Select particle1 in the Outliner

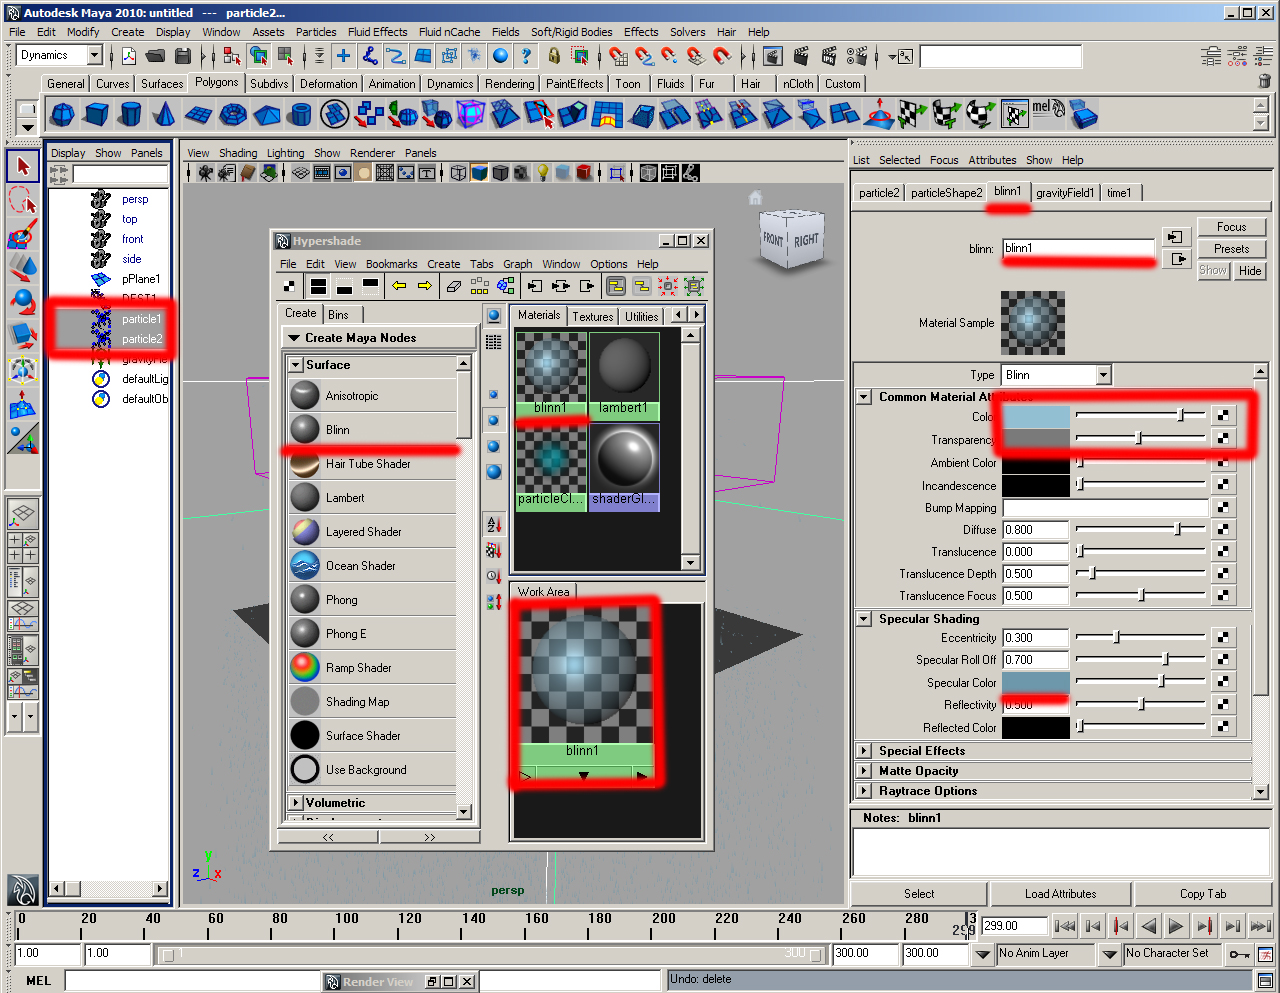(141, 319)
